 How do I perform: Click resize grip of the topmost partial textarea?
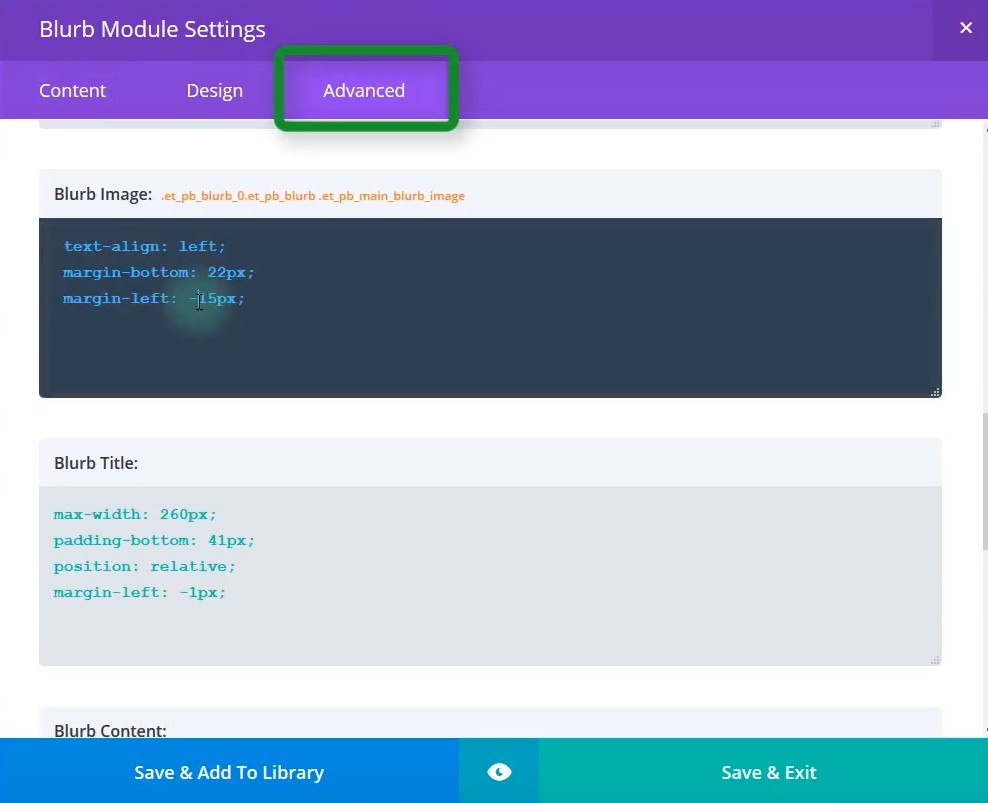935,123
